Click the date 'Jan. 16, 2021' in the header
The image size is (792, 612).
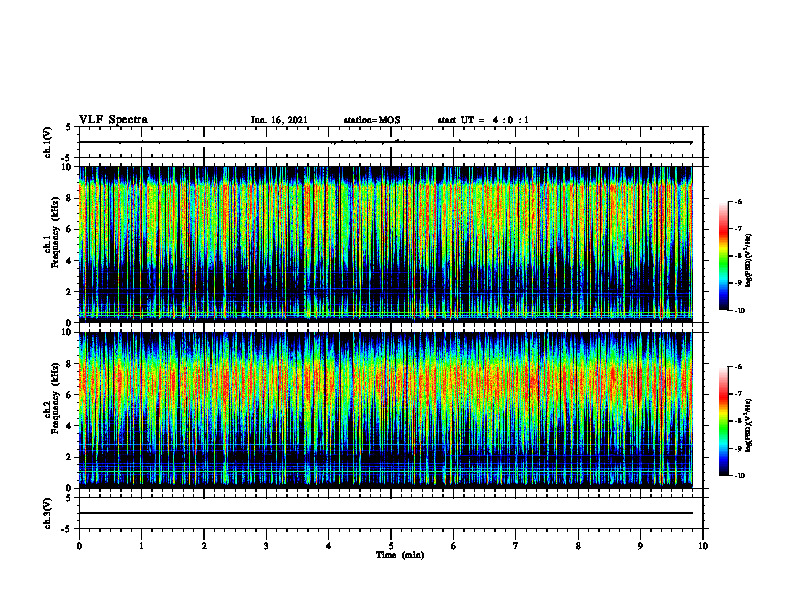coord(279,120)
